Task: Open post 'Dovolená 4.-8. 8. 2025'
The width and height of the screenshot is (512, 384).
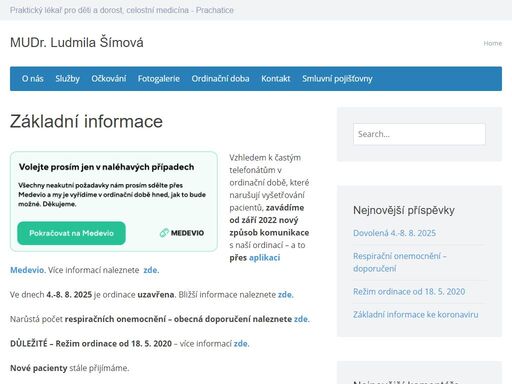Action: pos(394,233)
